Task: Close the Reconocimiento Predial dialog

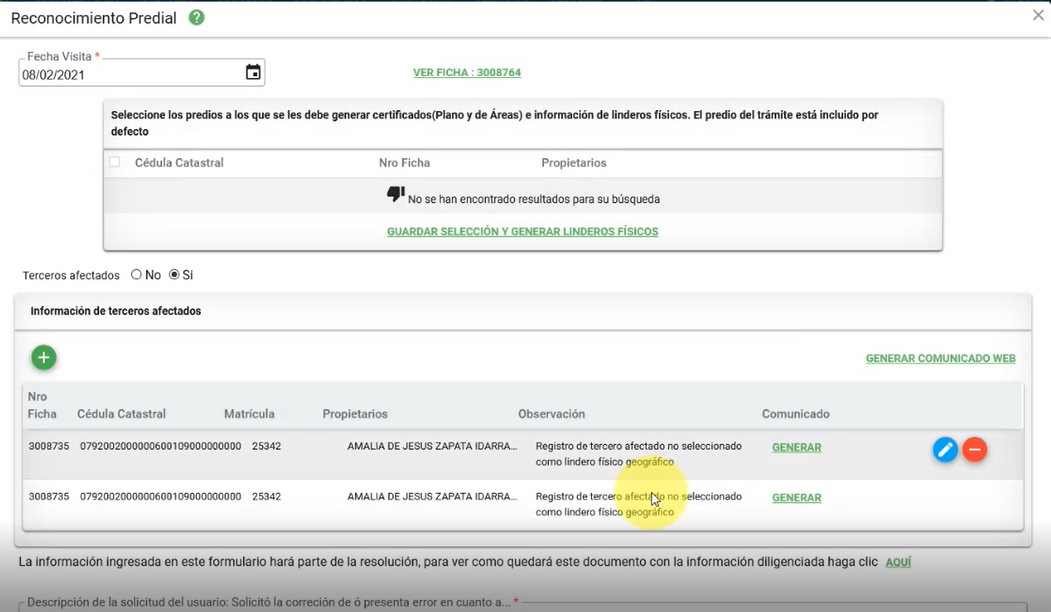Action: coord(1038,16)
